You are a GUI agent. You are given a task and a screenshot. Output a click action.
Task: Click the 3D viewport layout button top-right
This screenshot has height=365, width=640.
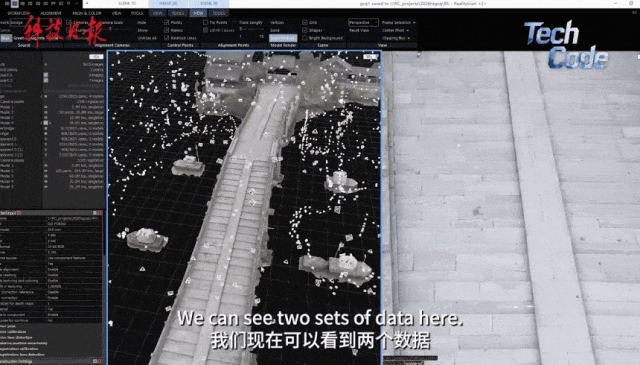370,57
